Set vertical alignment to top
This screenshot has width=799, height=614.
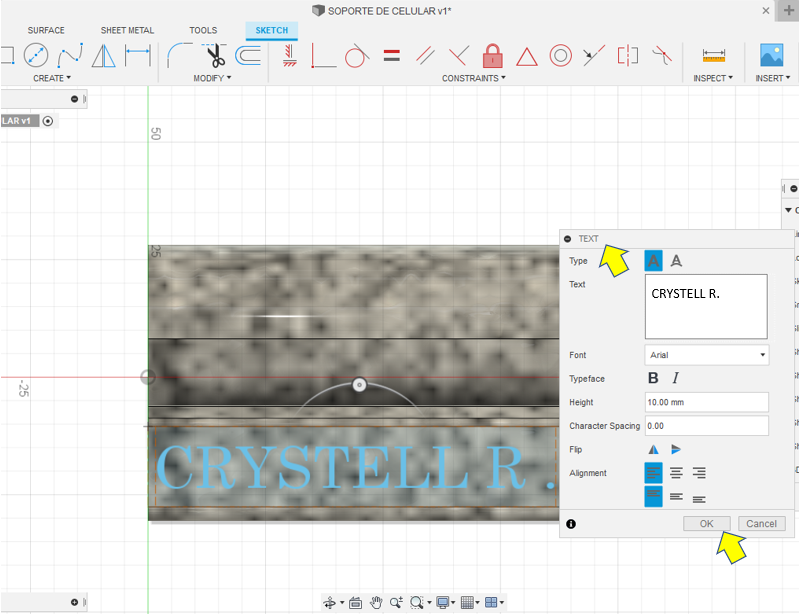[x=653, y=496]
